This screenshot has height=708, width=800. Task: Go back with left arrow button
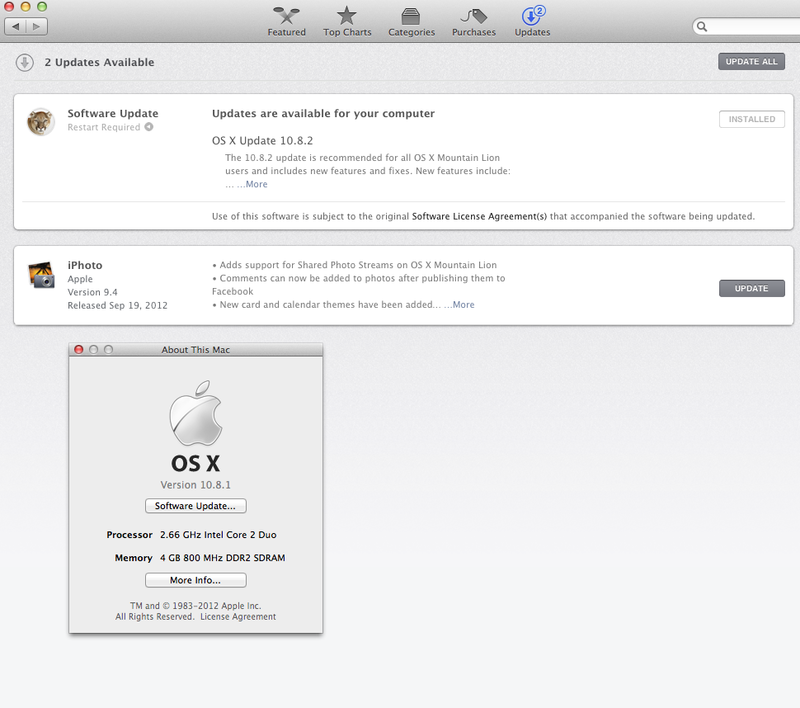[16, 26]
